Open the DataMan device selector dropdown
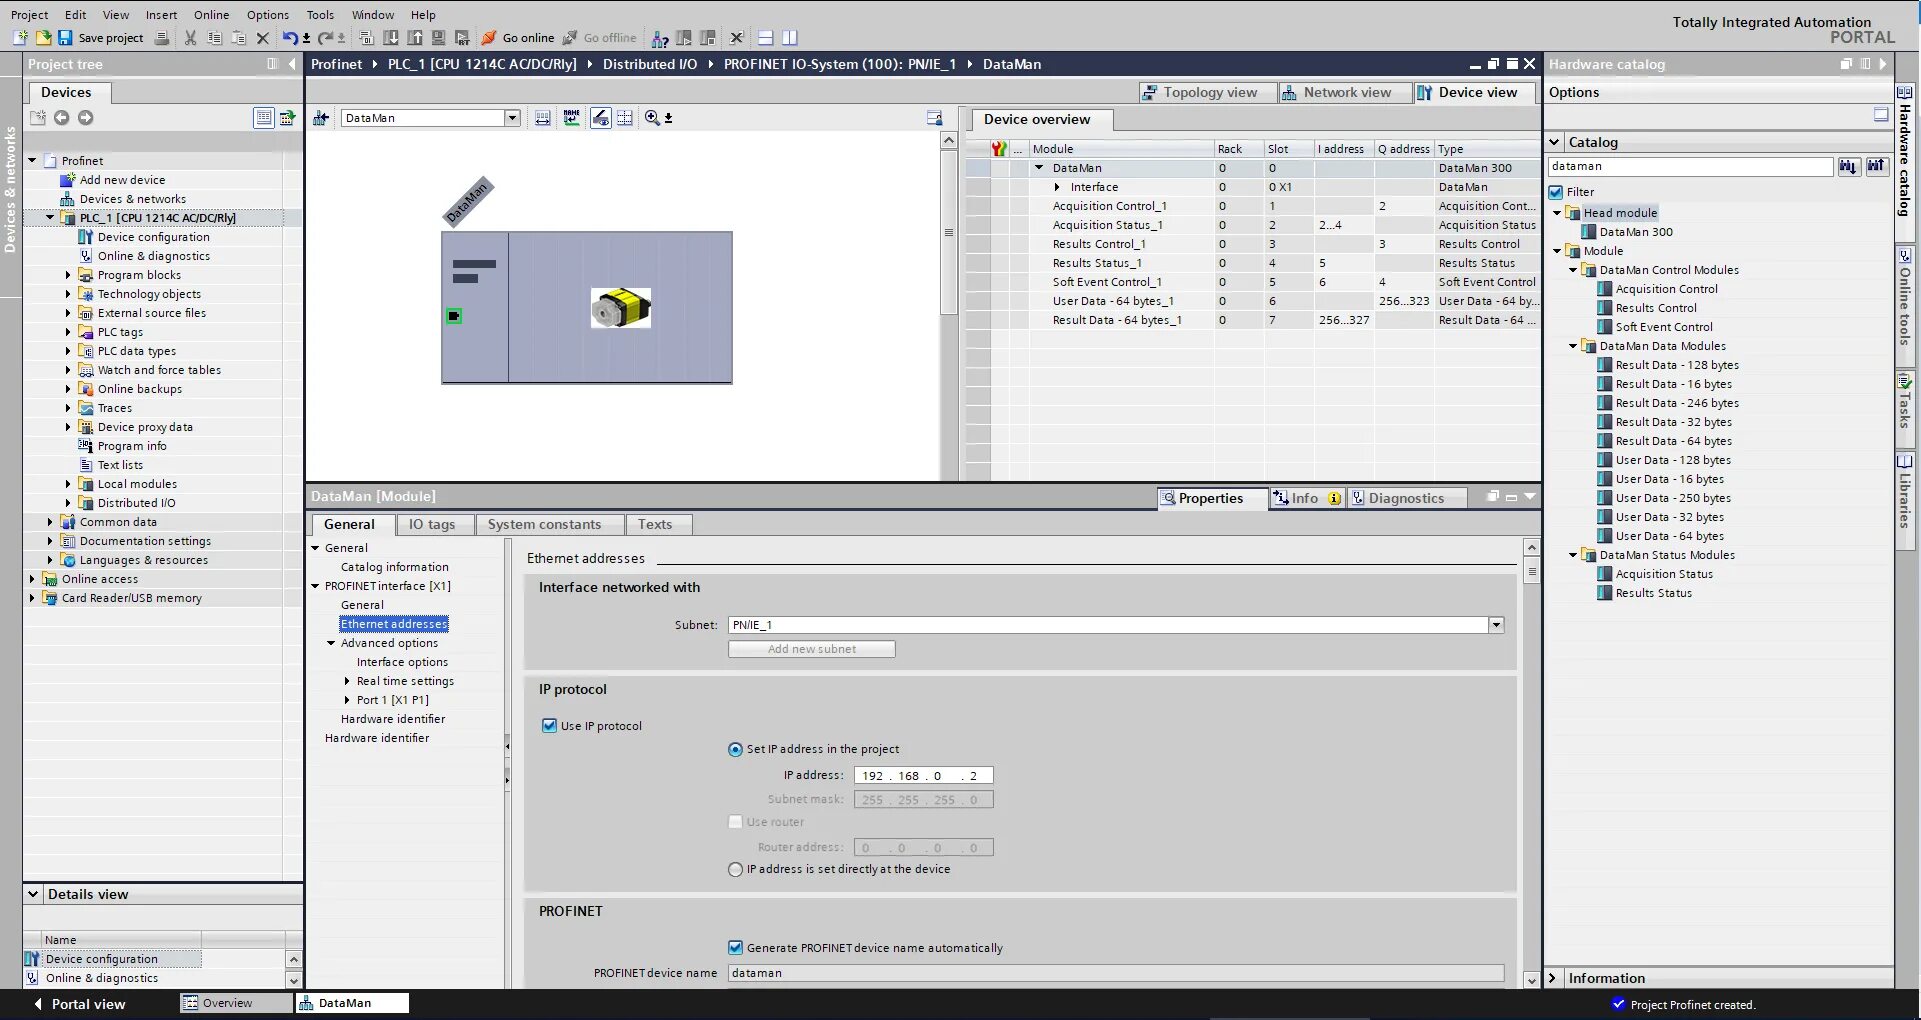The image size is (1921, 1020). click(x=512, y=118)
